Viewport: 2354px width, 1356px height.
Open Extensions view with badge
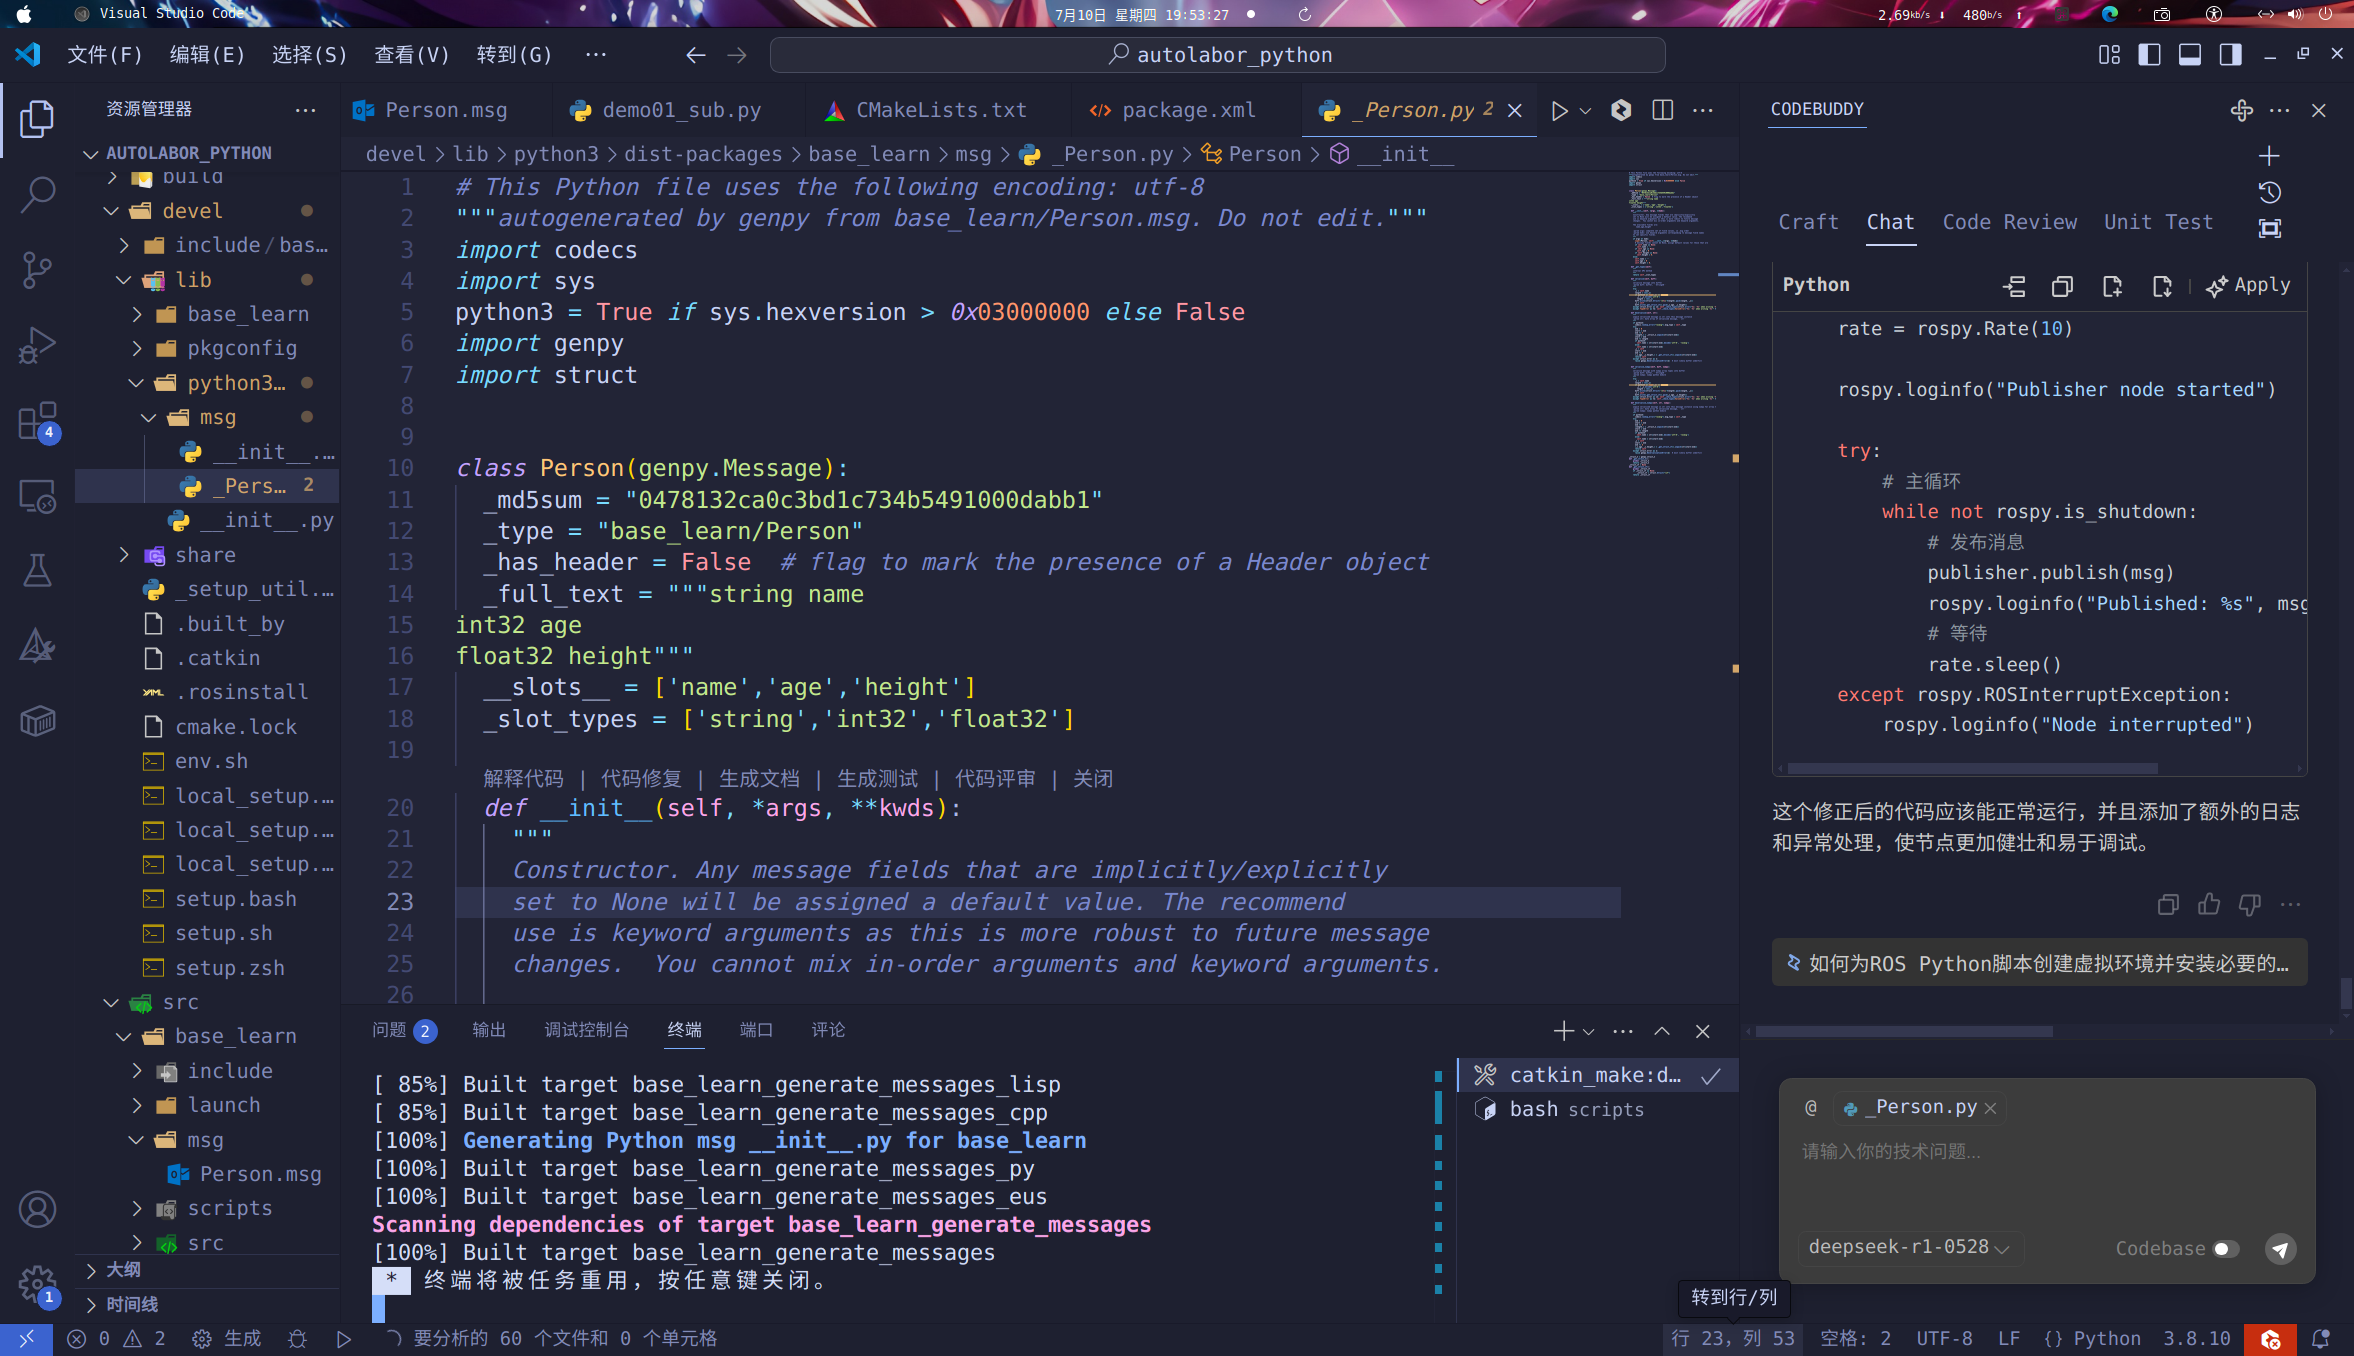pyautogui.click(x=37, y=421)
